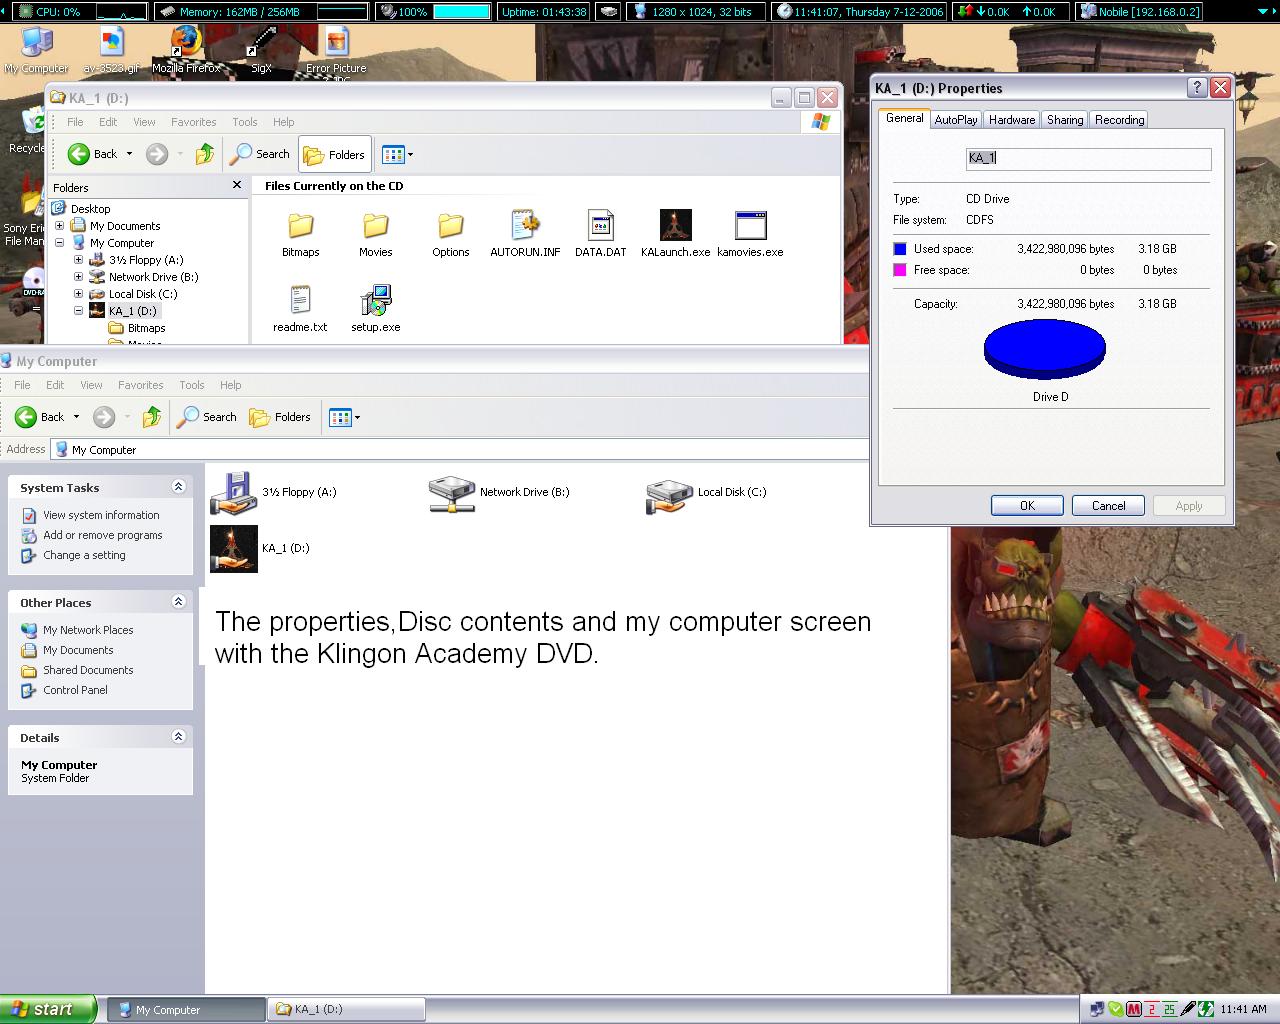Click the Properties dialog help question button
1280x1024 pixels.
tap(1196, 88)
